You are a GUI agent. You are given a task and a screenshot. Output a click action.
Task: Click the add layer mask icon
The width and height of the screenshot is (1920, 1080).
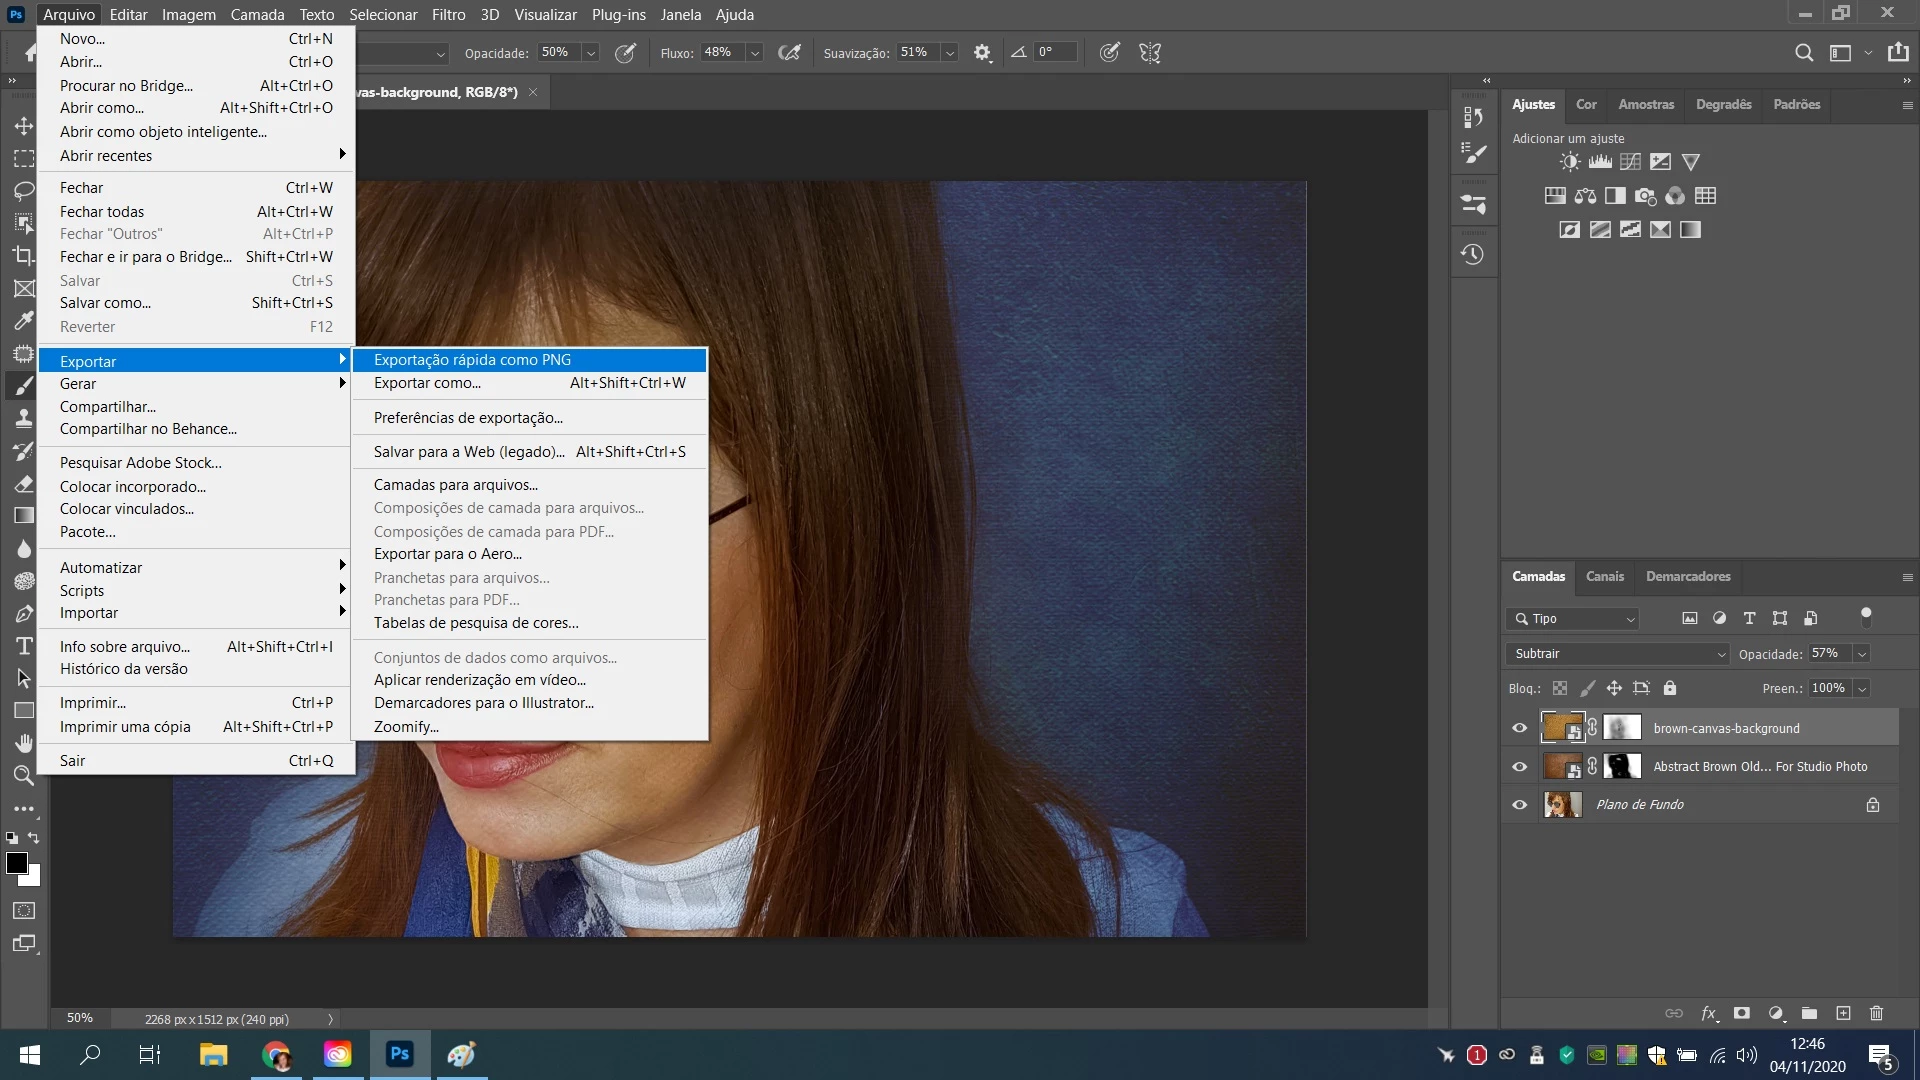[1742, 1013]
